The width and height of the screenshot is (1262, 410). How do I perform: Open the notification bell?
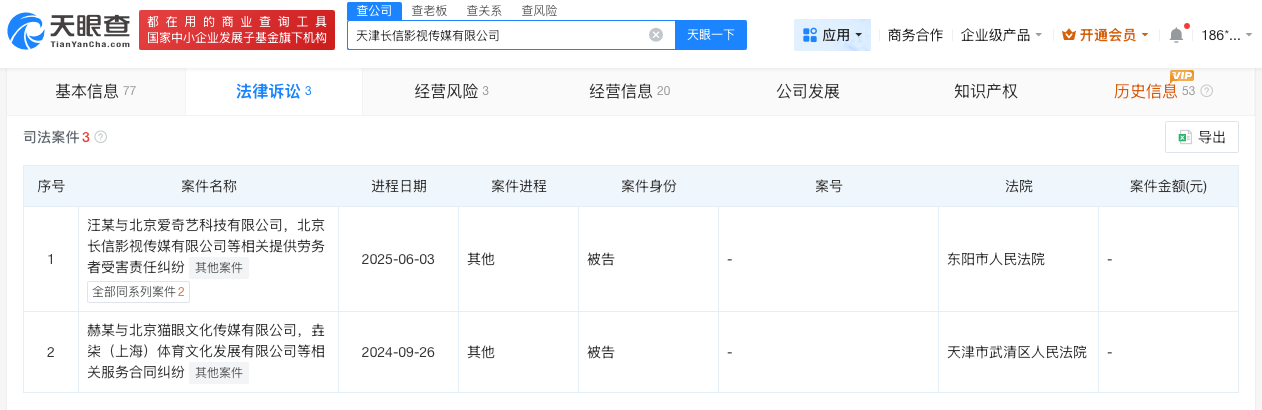coord(1176,35)
